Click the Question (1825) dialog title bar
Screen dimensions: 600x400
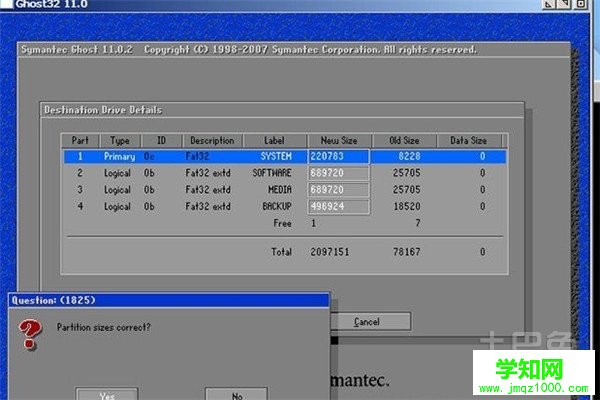coord(169,300)
